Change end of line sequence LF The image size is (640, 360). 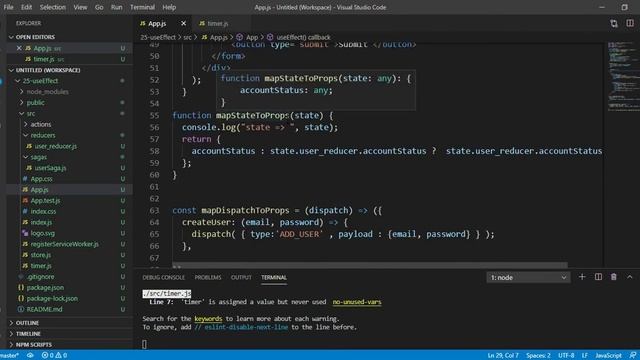(x=584, y=356)
